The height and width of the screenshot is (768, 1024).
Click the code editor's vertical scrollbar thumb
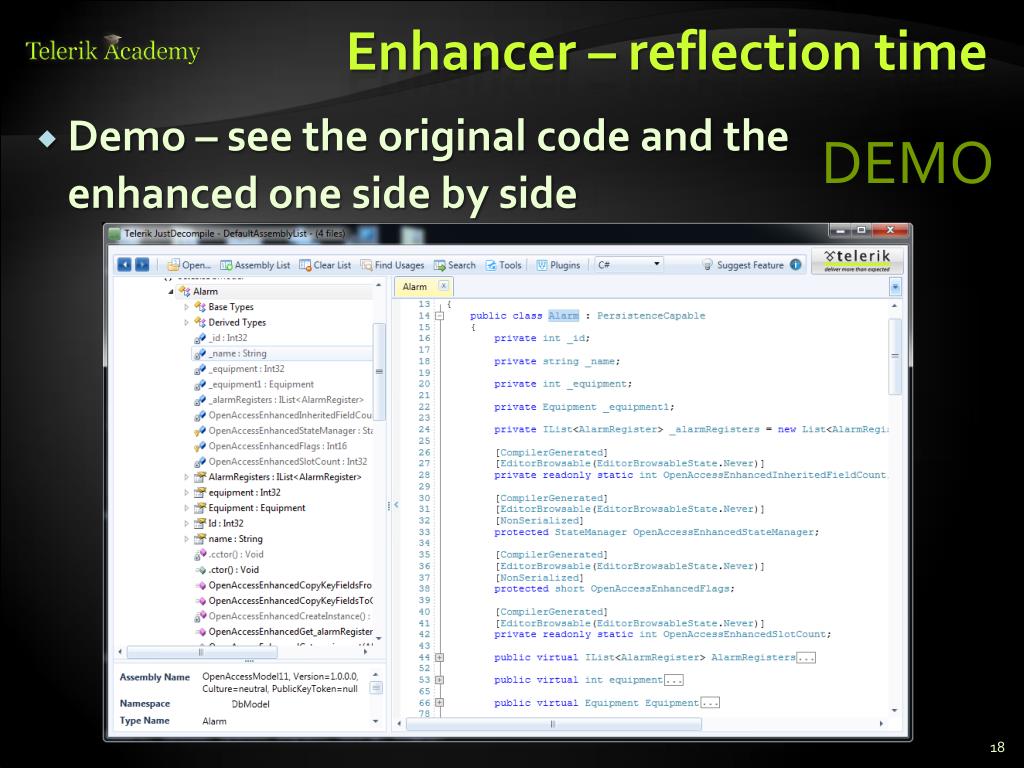pos(895,356)
